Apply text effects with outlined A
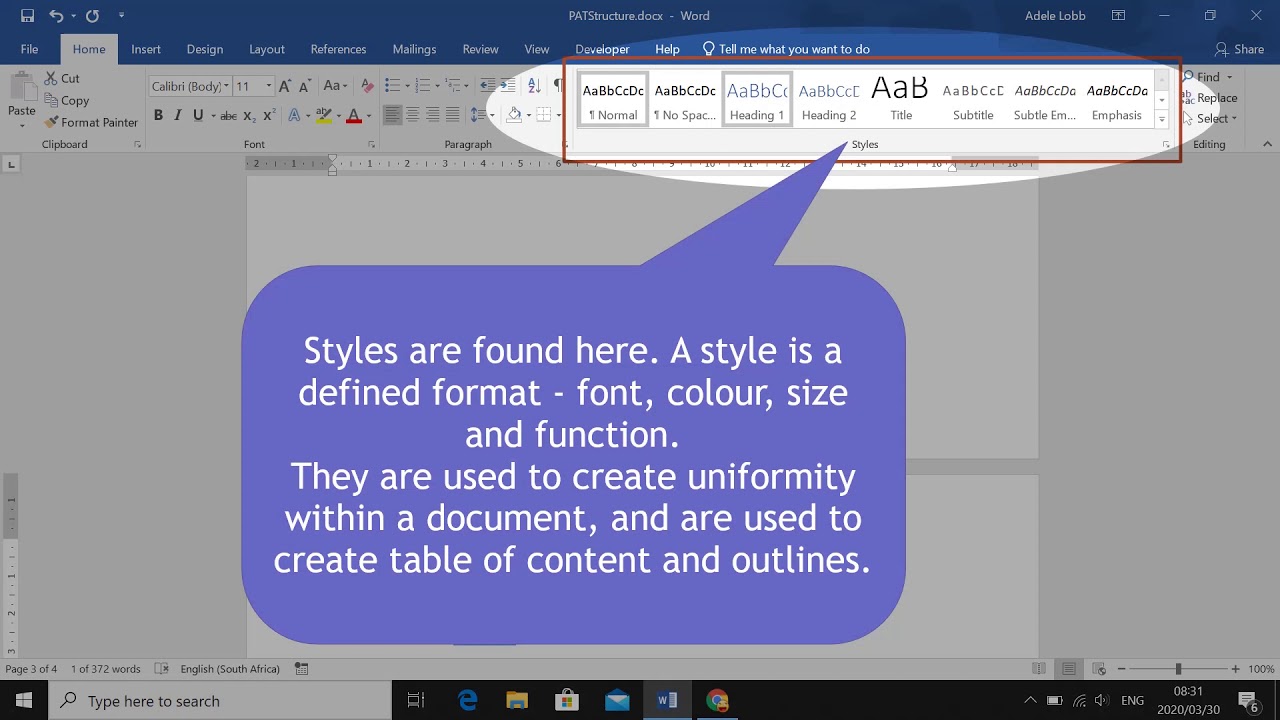The image size is (1280, 720). click(x=294, y=115)
